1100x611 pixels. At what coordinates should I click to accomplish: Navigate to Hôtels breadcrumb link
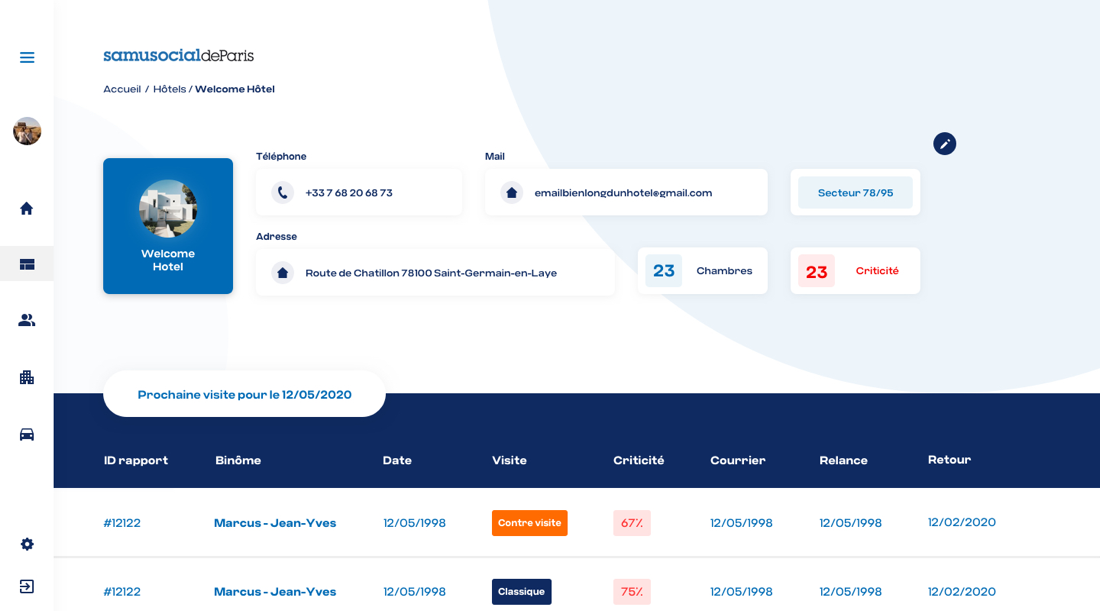click(169, 89)
